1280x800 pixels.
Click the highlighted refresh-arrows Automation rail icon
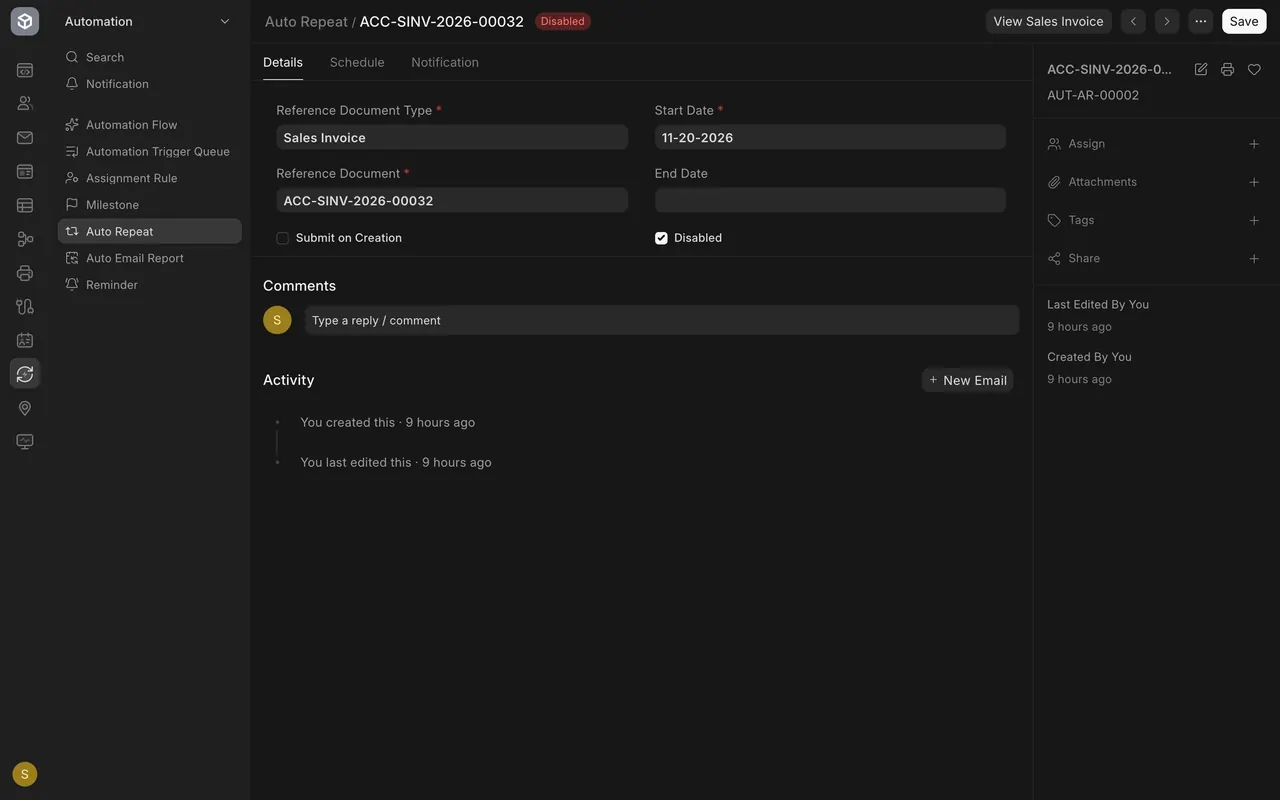click(x=25, y=374)
